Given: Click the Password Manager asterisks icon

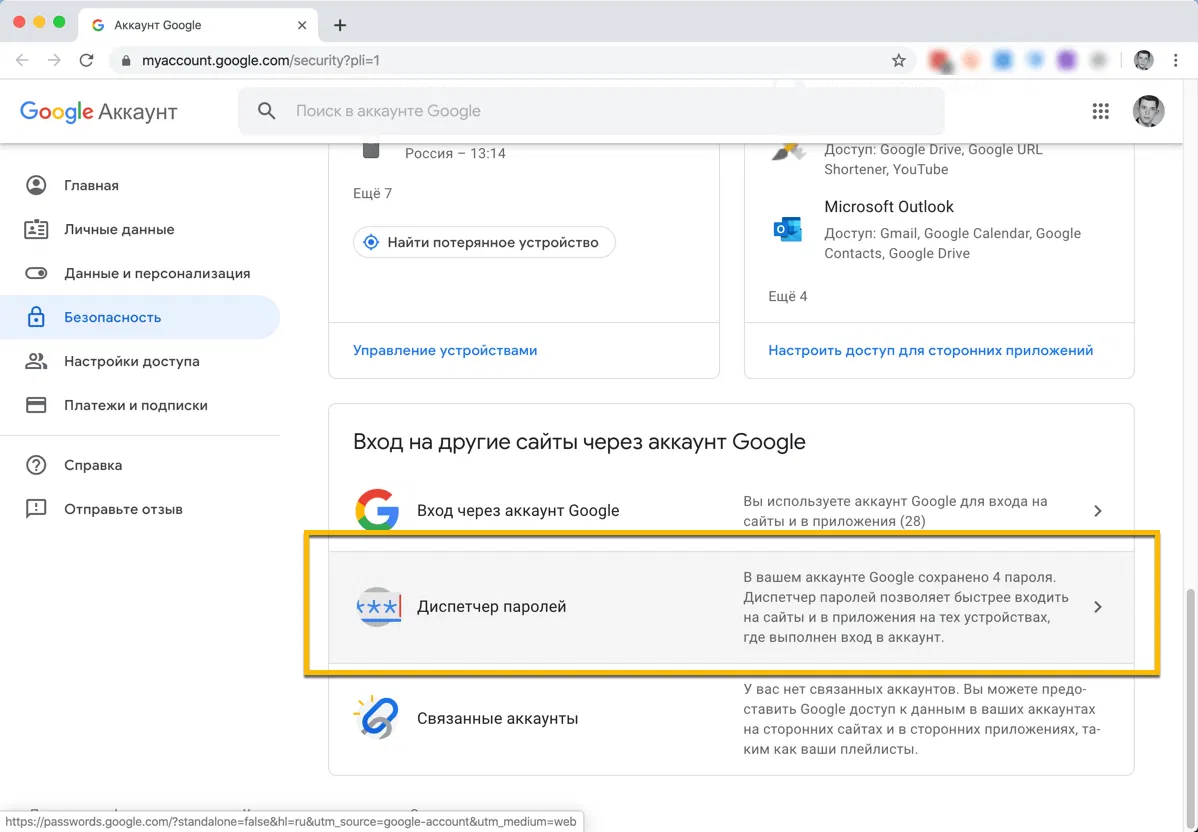Looking at the screenshot, I should click(x=378, y=607).
